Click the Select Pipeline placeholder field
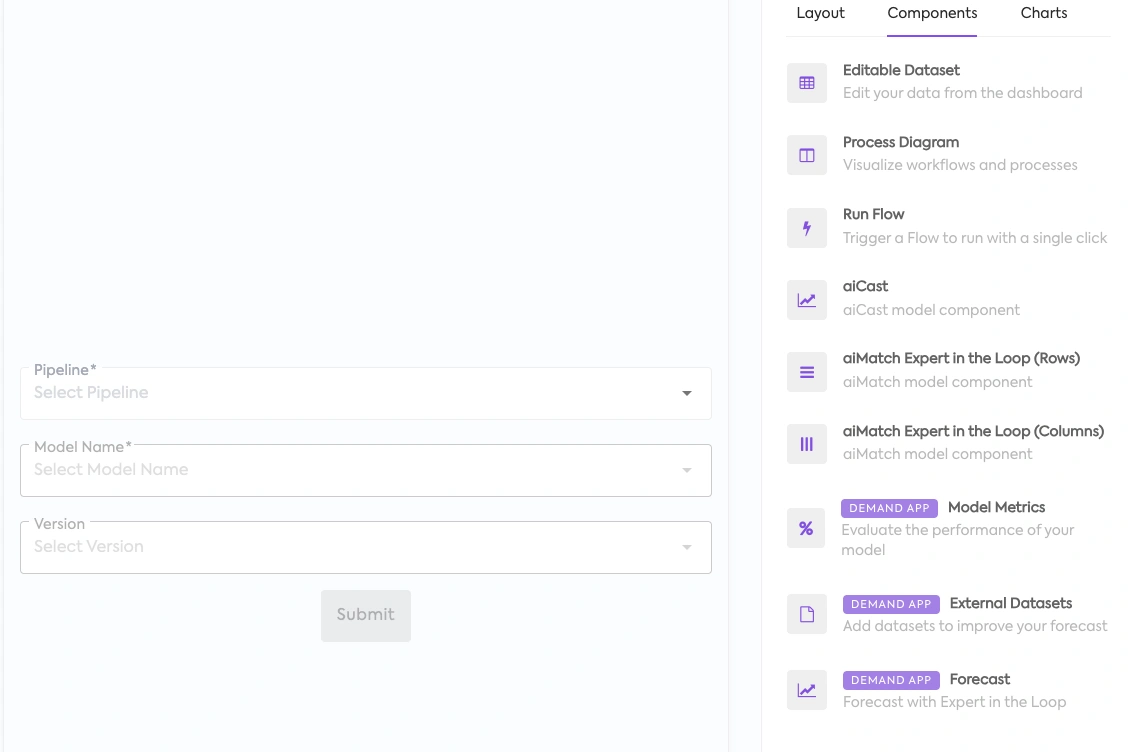Screen dimensions: 1130x752 coord(366,394)
